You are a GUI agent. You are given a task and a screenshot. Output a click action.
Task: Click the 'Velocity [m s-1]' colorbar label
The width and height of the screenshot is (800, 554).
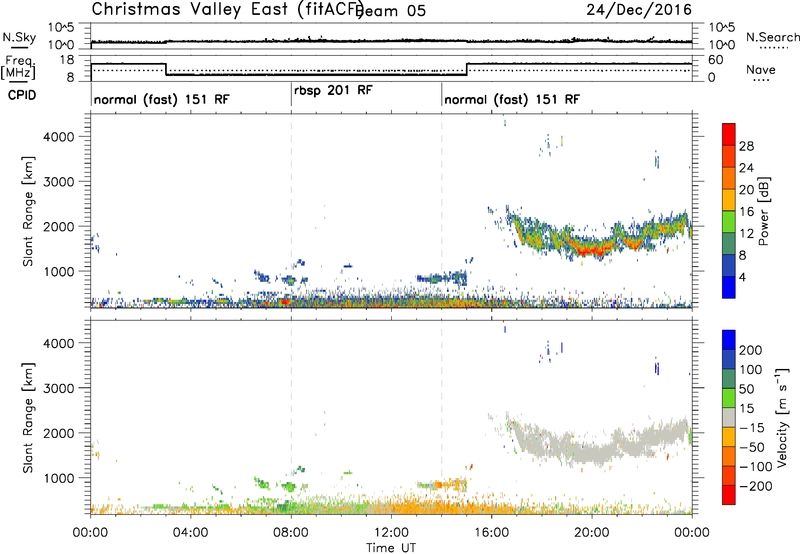[781, 417]
